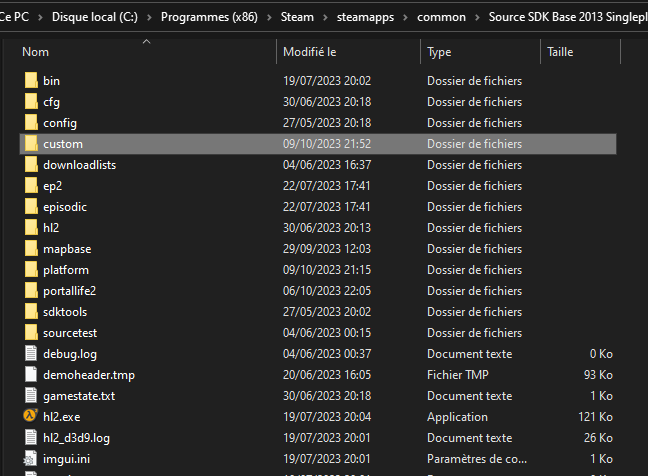This screenshot has width=648, height=476.
Task: Select the debug.log text file icon
Action: 29,354
